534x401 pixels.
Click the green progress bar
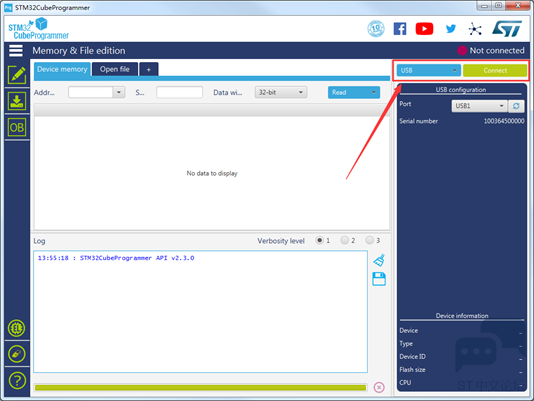click(x=200, y=388)
